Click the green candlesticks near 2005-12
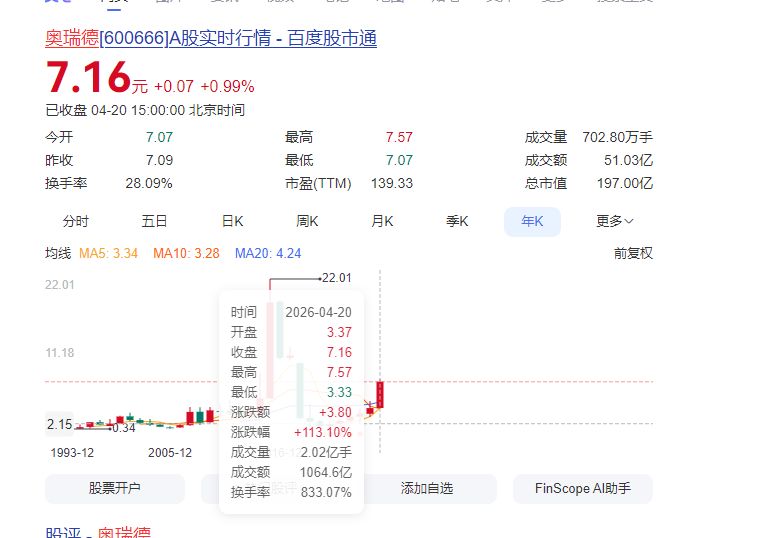The height and width of the screenshot is (538, 762). [x=199, y=415]
